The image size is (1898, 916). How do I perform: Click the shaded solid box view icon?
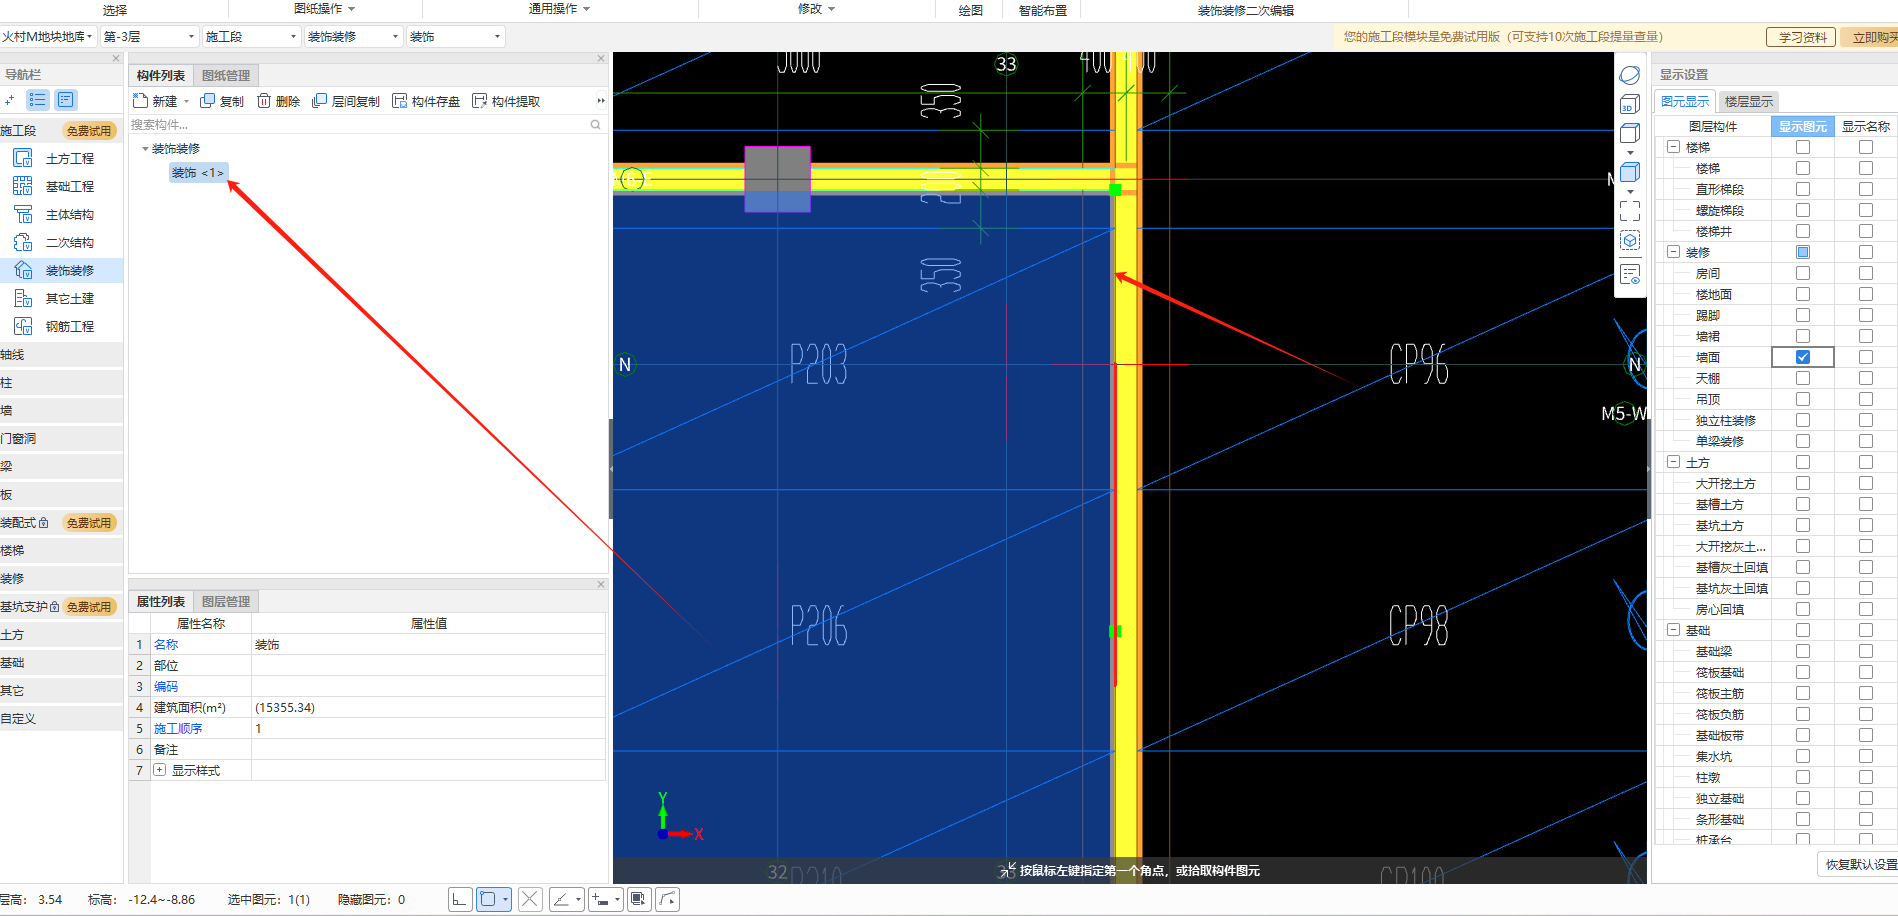click(1630, 172)
